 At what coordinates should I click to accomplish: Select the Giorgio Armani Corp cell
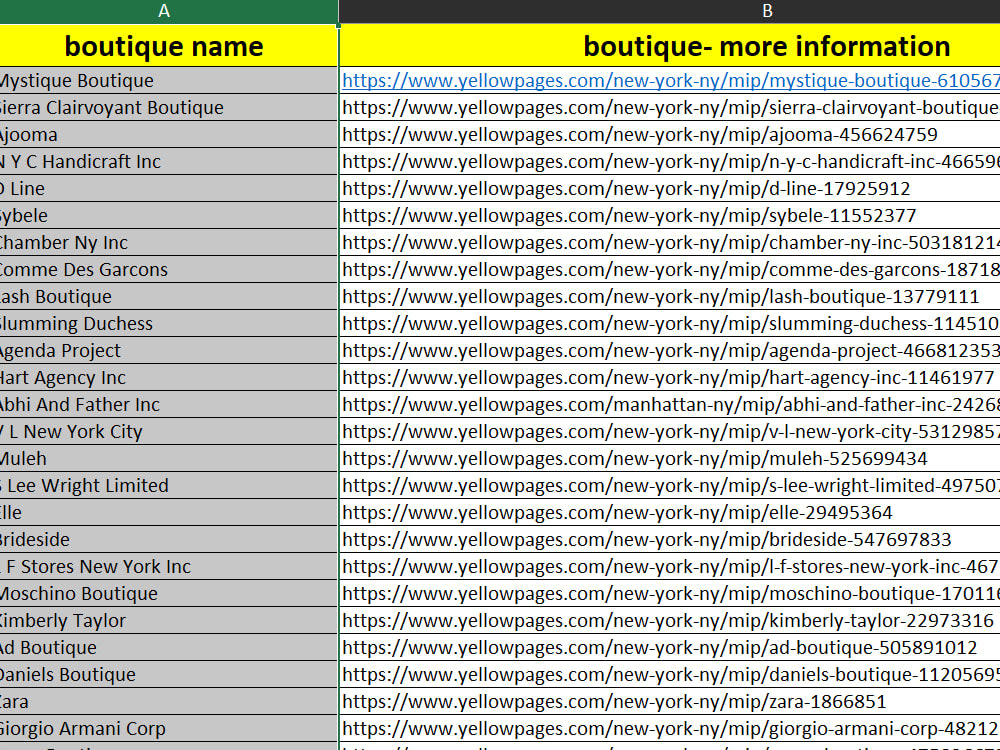168,728
